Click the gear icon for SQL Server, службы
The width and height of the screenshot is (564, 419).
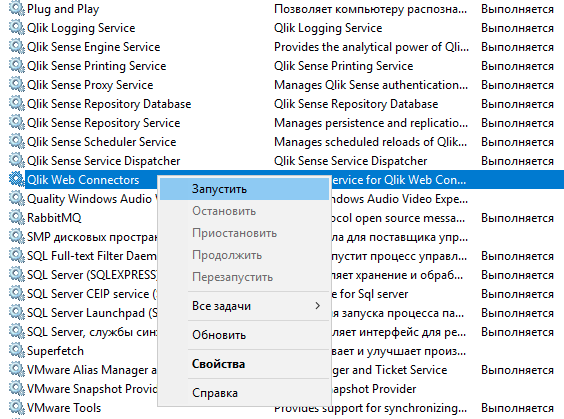coord(17,332)
